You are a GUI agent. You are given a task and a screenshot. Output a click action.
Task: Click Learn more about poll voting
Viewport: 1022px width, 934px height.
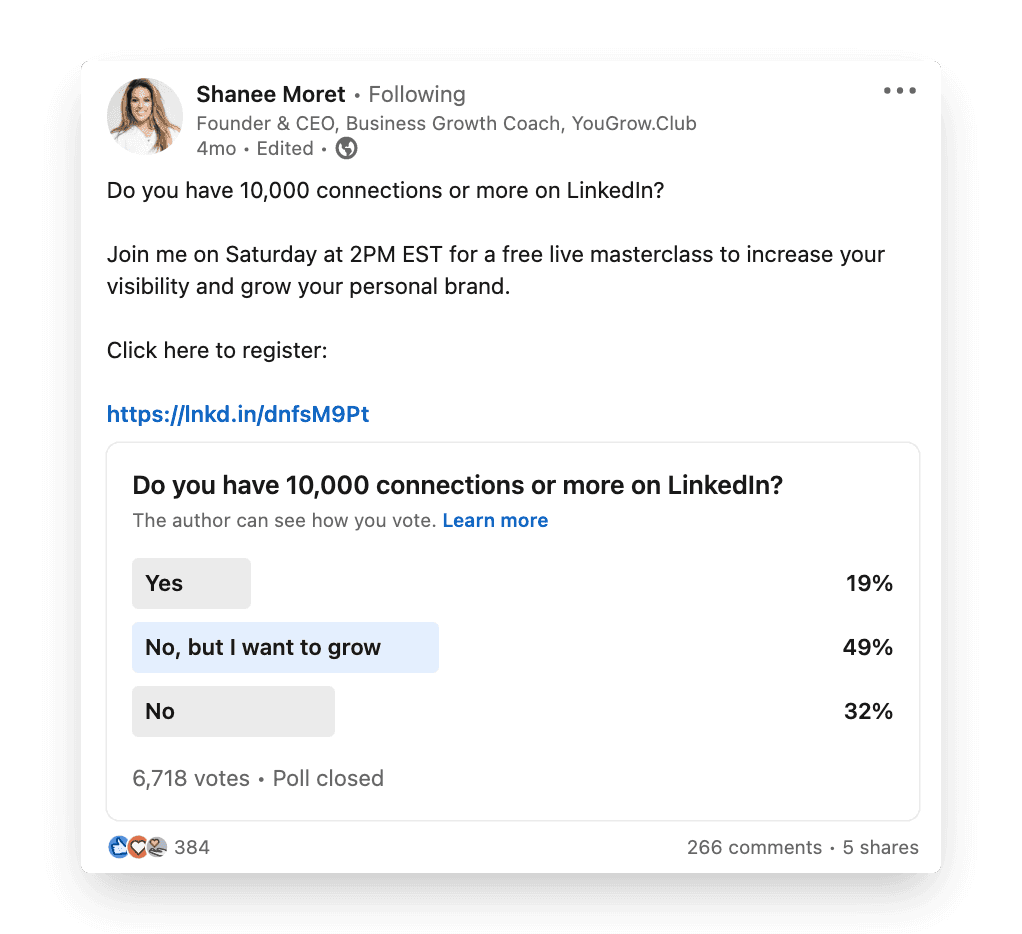tap(495, 520)
